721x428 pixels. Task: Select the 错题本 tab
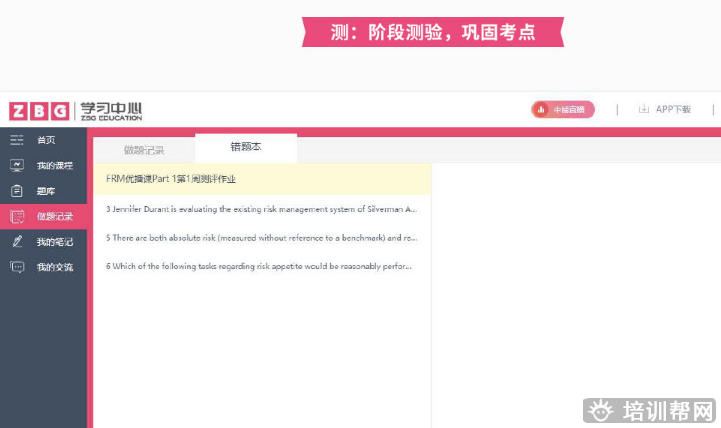click(x=246, y=147)
